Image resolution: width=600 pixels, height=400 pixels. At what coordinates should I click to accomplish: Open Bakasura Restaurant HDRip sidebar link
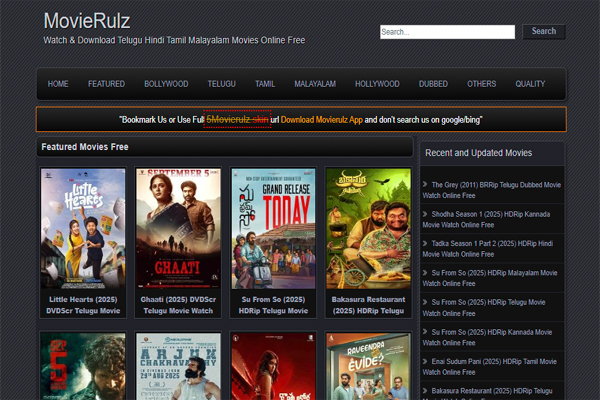(x=488, y=393)
